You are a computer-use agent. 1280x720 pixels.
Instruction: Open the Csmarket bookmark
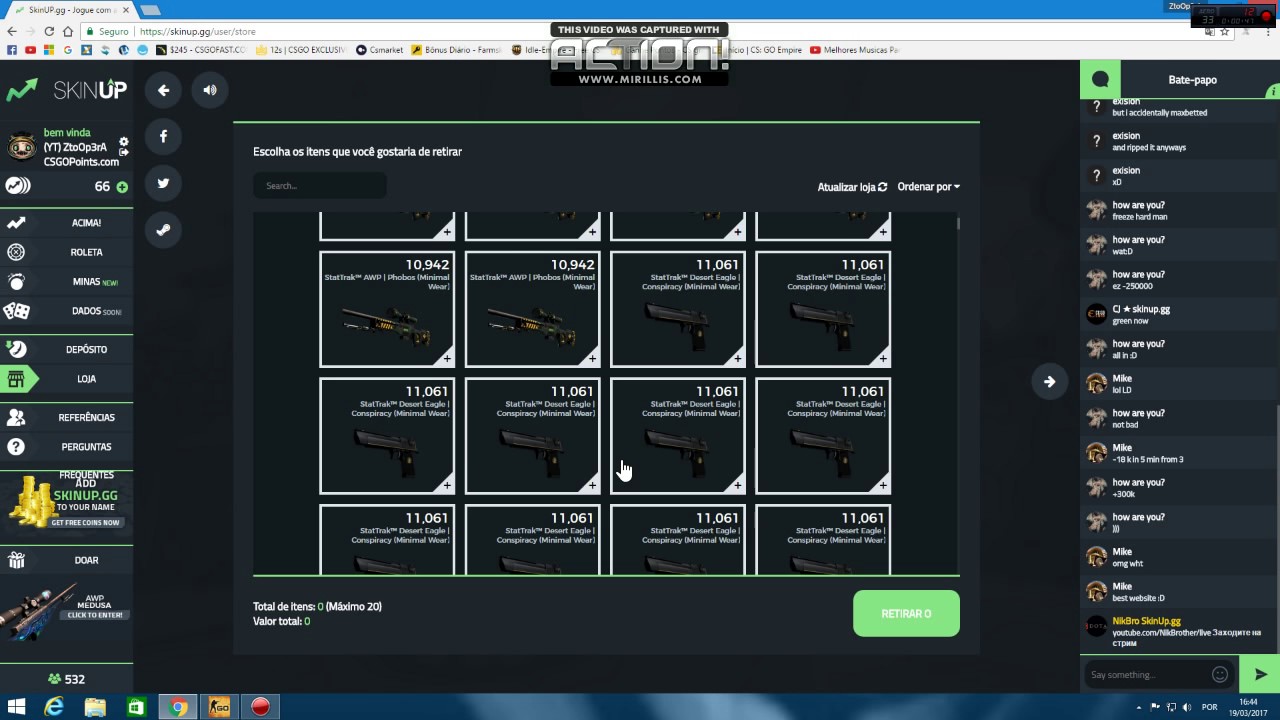[380, 50]
